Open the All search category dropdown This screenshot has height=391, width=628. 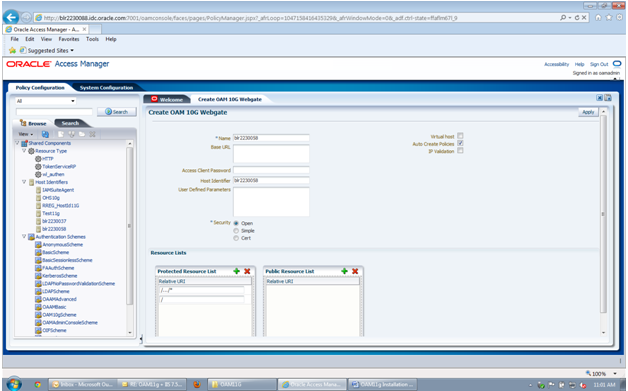[x=46, y=101]
